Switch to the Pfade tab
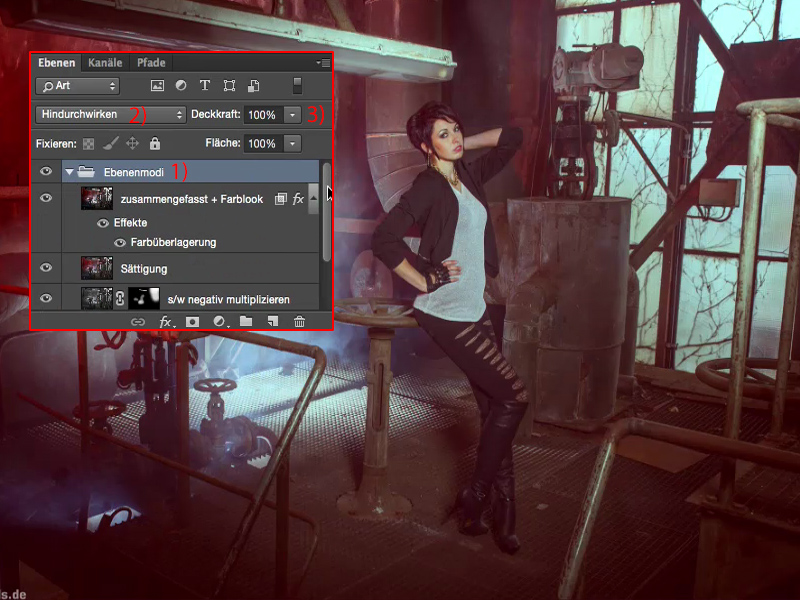Screen dimensions: 800x600 [x=151, y=63]
